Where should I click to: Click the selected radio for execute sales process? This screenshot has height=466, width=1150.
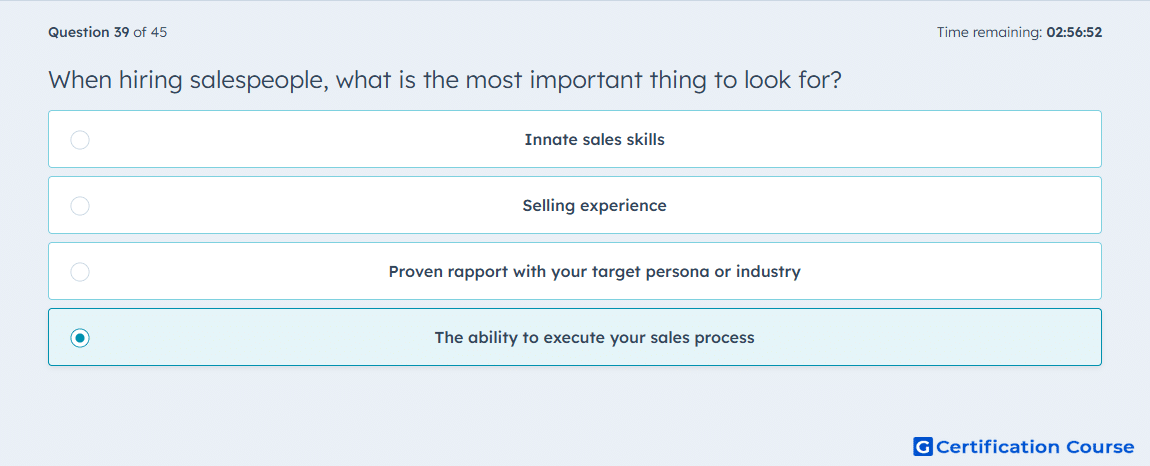80,338
